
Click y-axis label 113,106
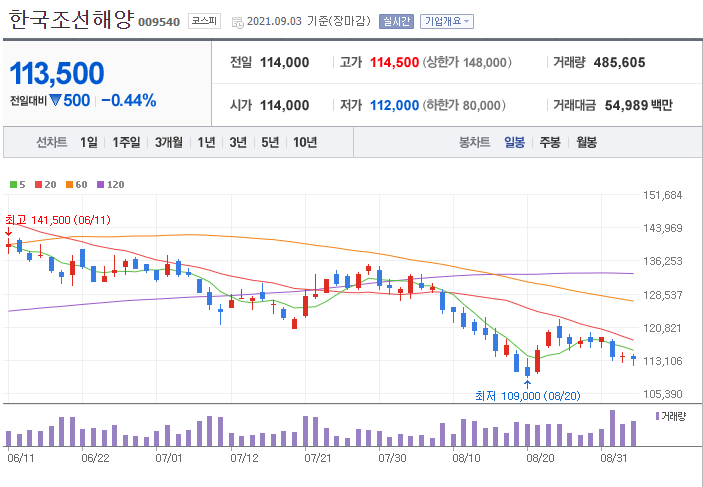663,361
